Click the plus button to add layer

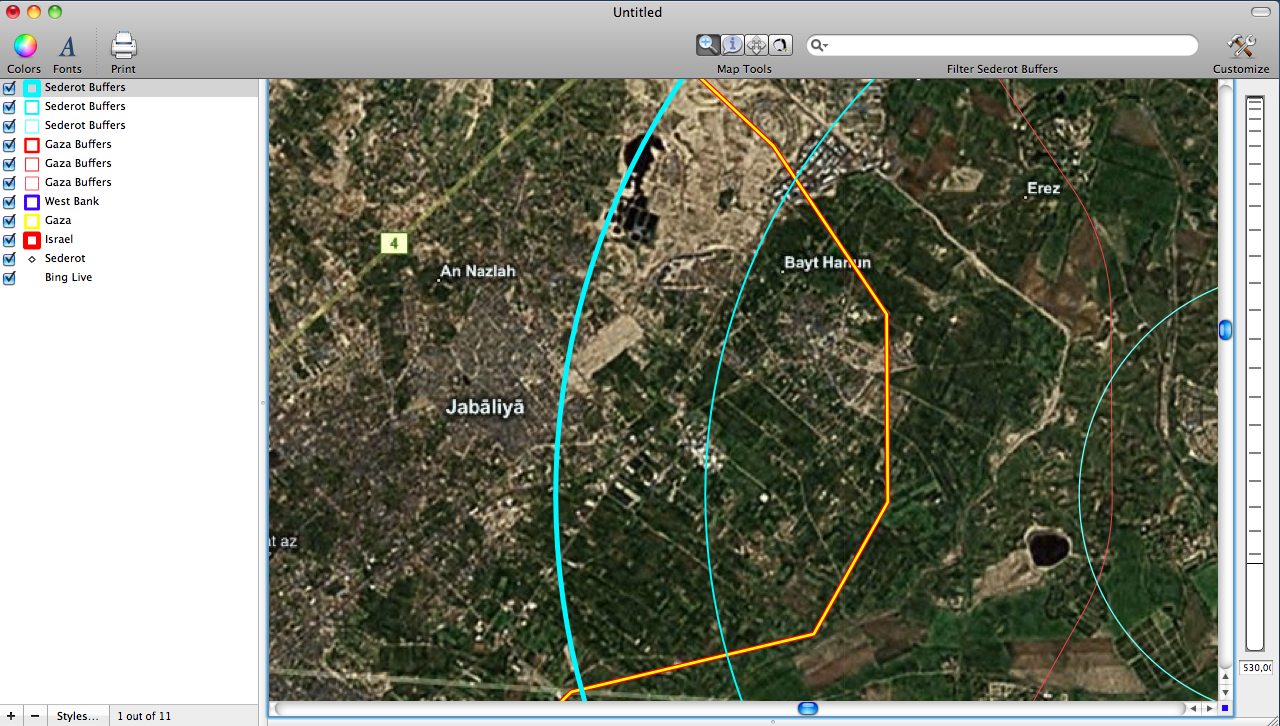click(13, 716)
